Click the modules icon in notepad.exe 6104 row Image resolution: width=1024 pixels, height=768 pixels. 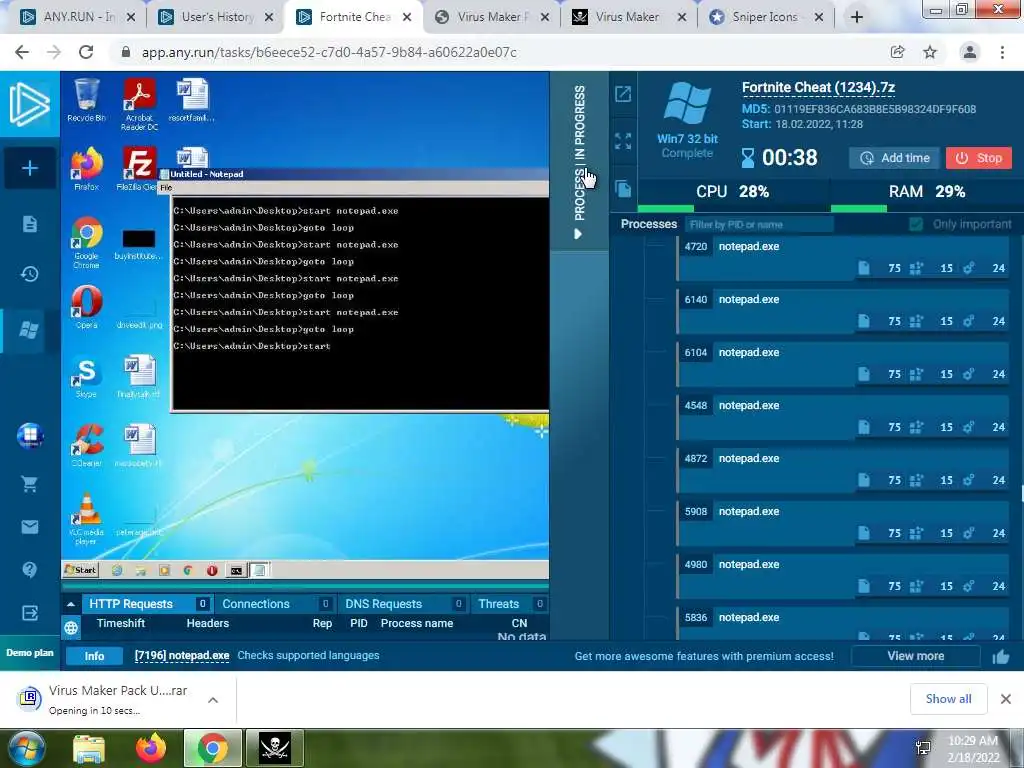[916, 374]
